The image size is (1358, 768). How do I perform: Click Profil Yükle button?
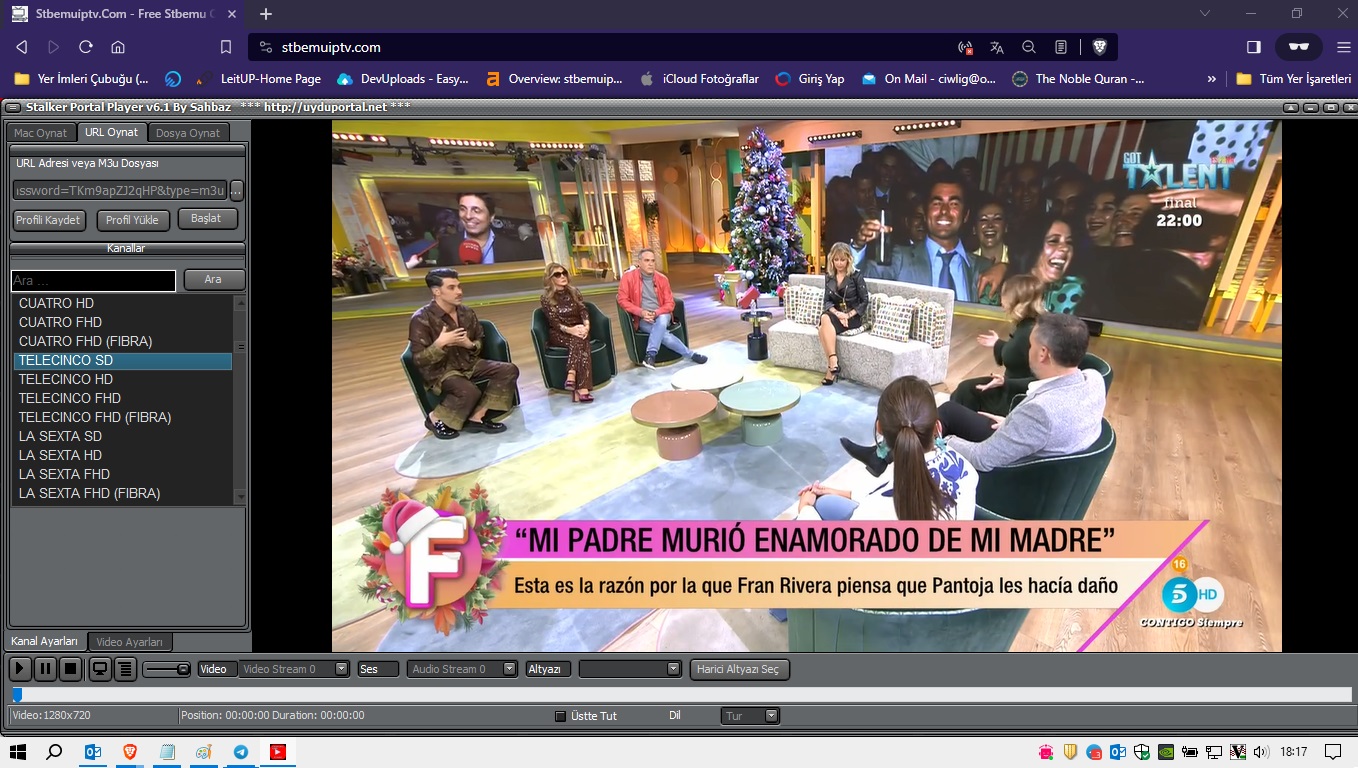132,220
